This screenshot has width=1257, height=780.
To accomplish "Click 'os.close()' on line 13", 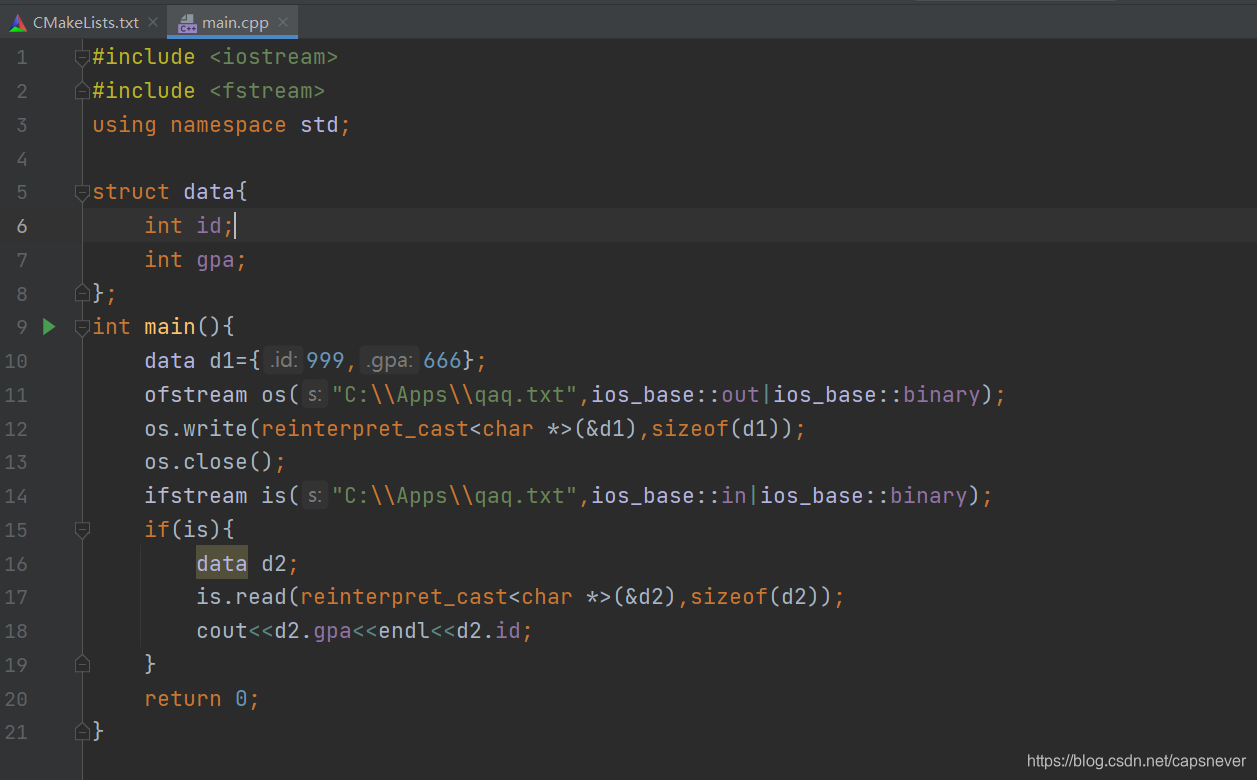I will (209, 462).
